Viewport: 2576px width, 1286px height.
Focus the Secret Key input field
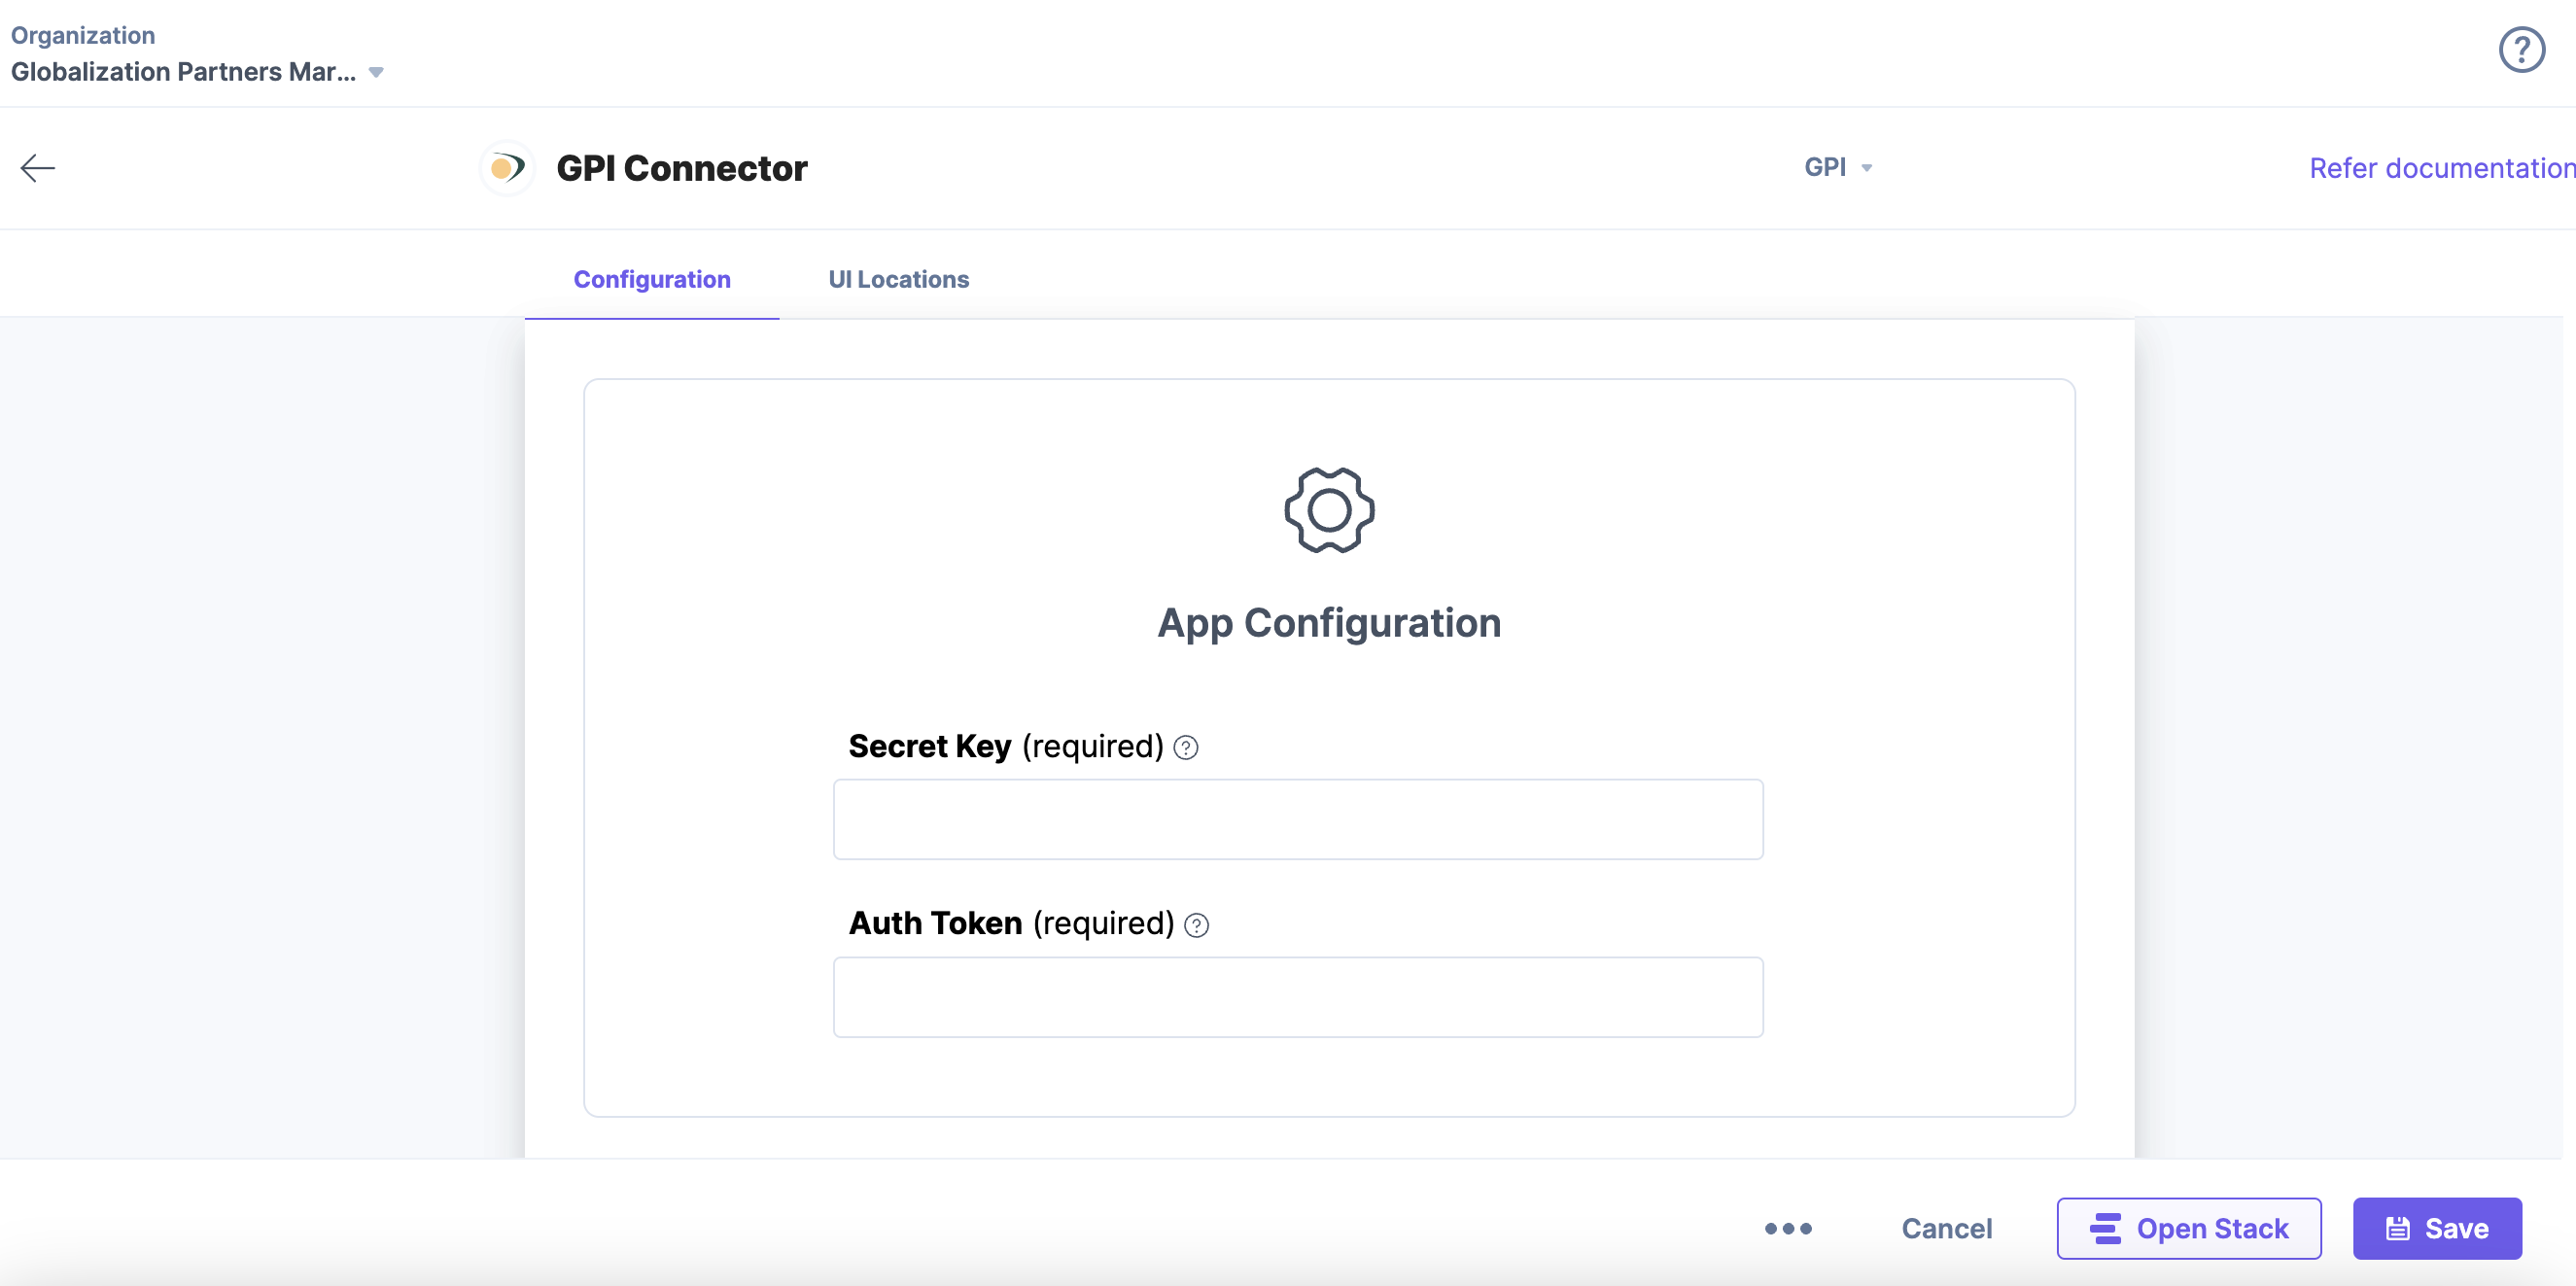1298,819
